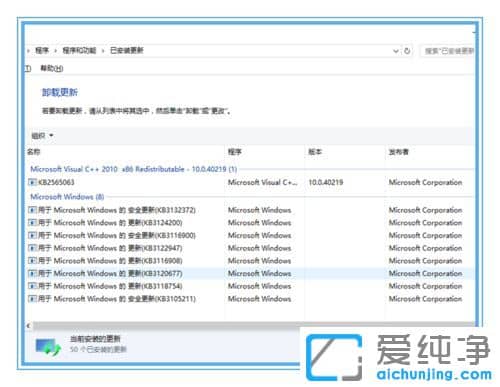This screenshot has width=500, height=387.
Task: Click the update icon beside KB3116908
Action: click(x=32, y=261)
